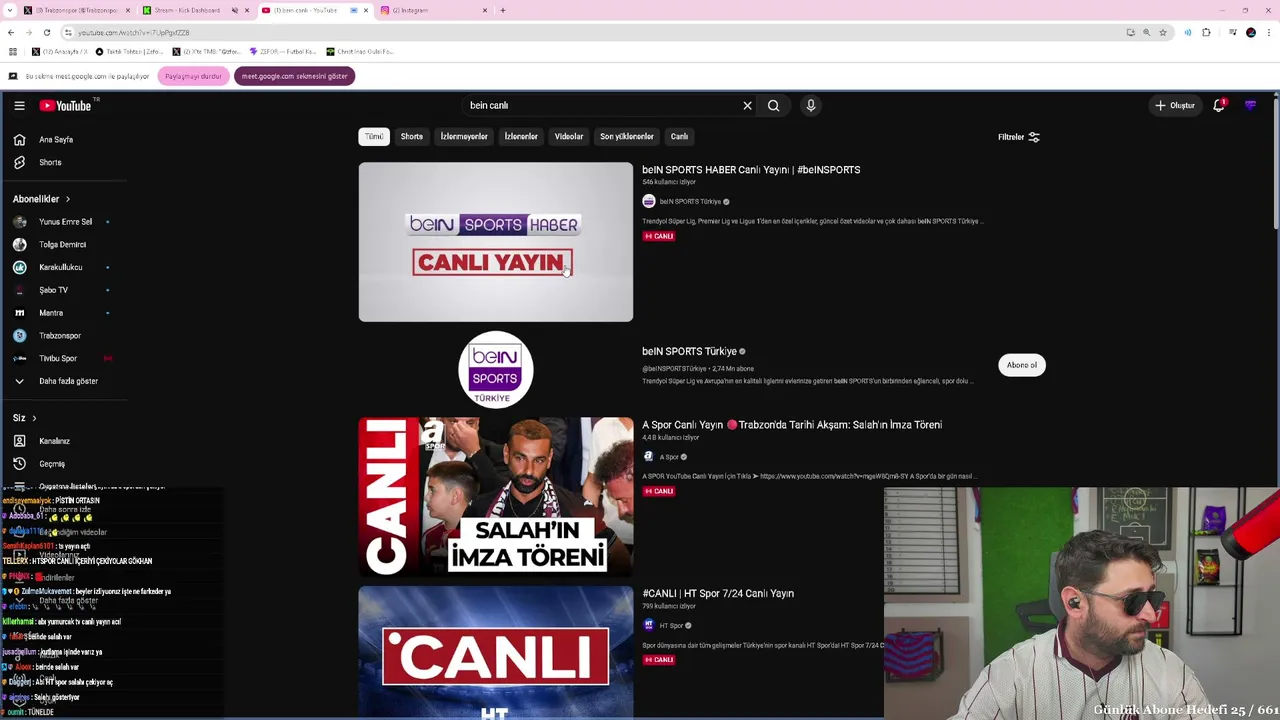The height and width of the screenshot is (720, 1280).
Task: Switch to the Stream - Kick Dashboard tab
Action: [x=196, y=10]
